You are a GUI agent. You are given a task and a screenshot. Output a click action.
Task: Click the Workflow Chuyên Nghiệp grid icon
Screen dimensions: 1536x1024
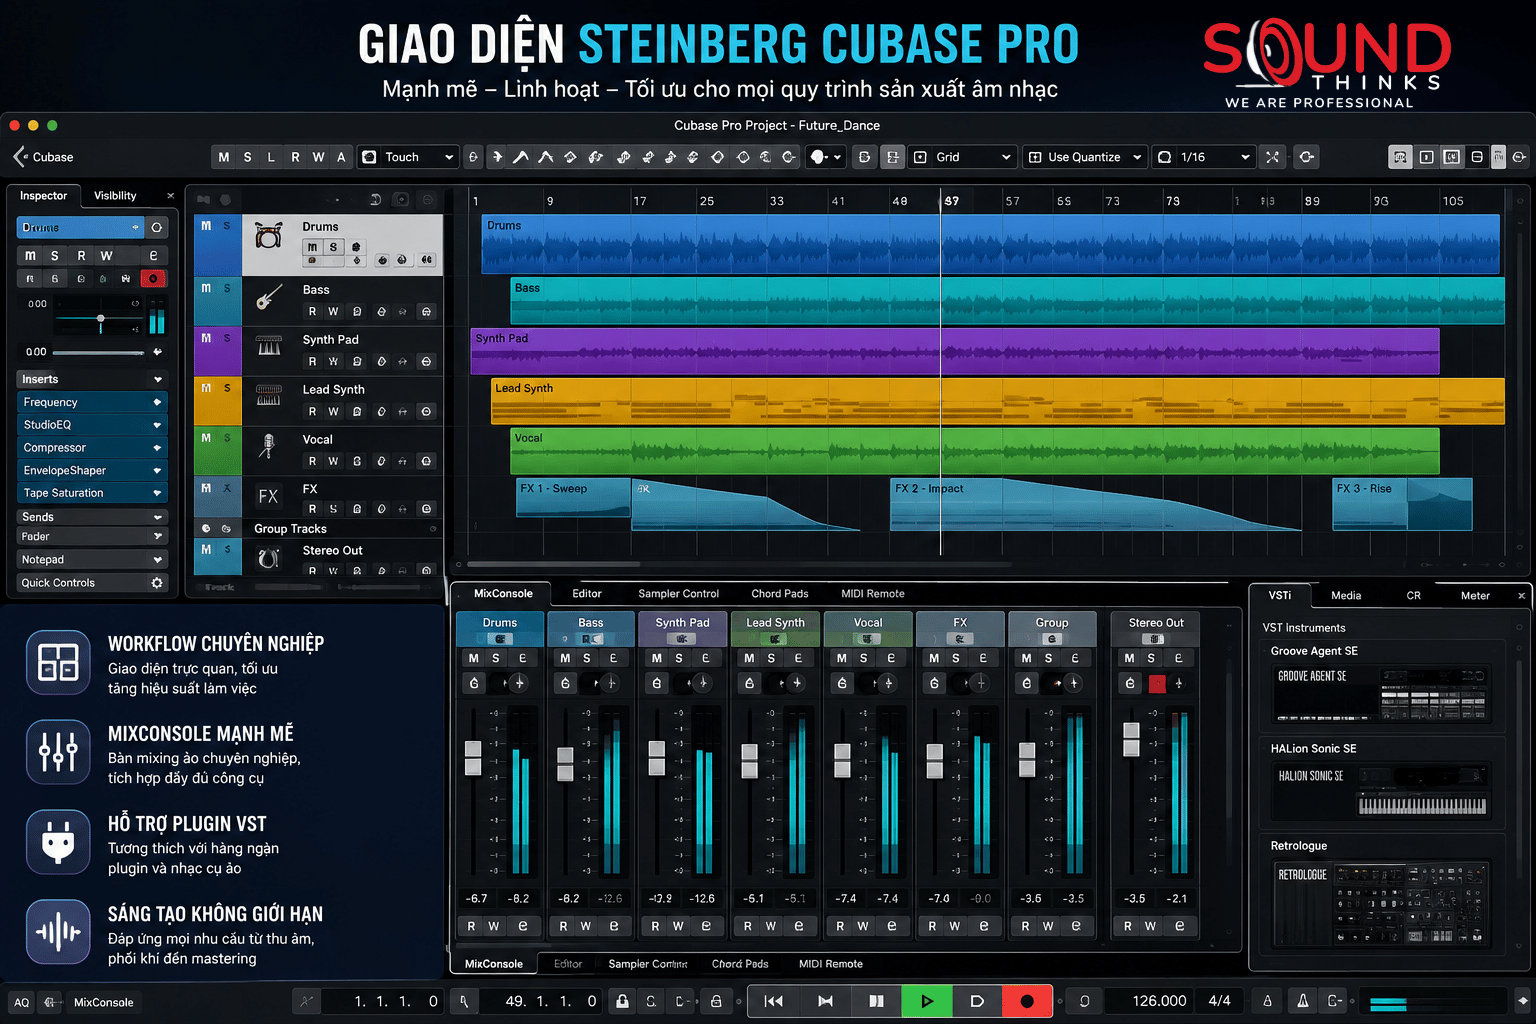[58, 662]
